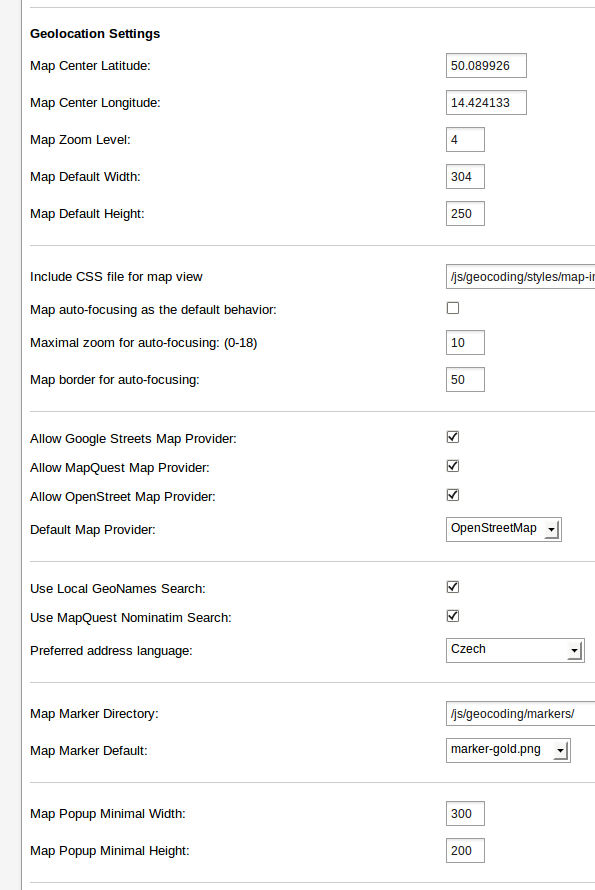Toggle Use MapQuest Nominatim Search
The width and height of the screenshot is (595, 890).
(452, 616)
